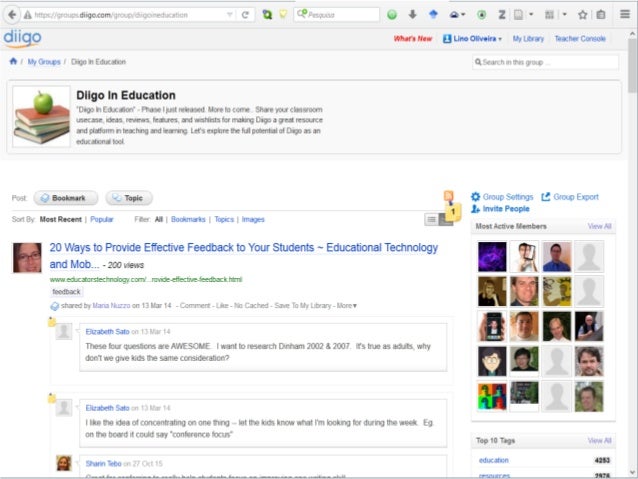The image size is (638, 479).
Task: Click the Topic post button
Action: 129,198
